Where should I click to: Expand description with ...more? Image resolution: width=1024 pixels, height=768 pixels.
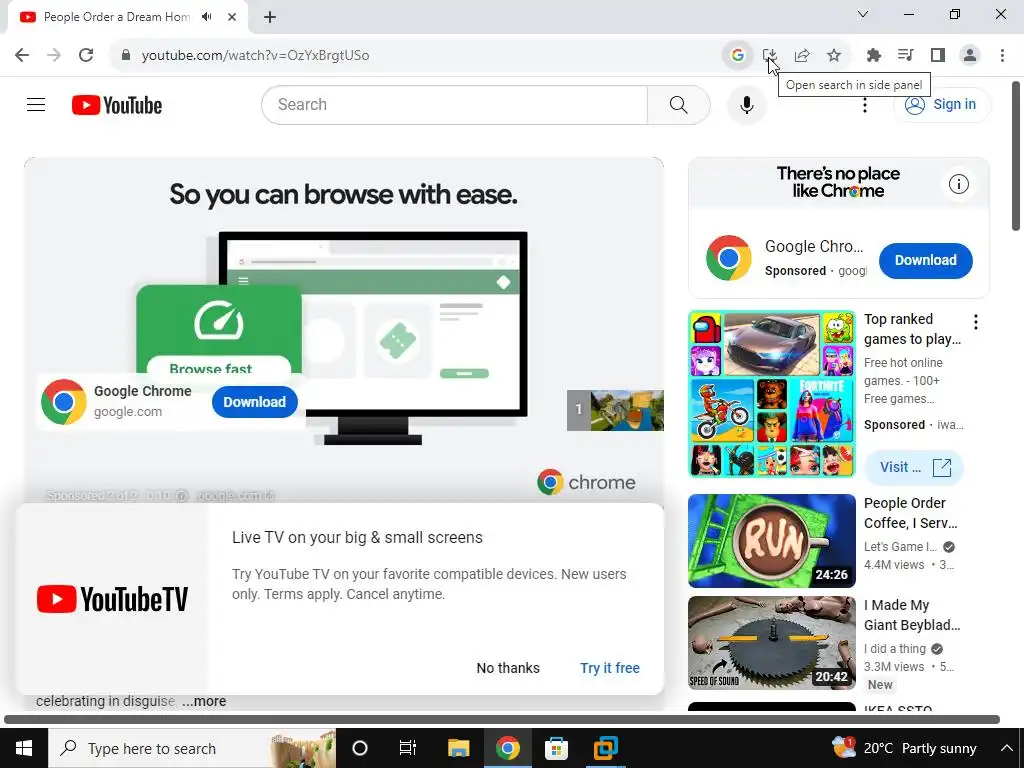point(204,701)
